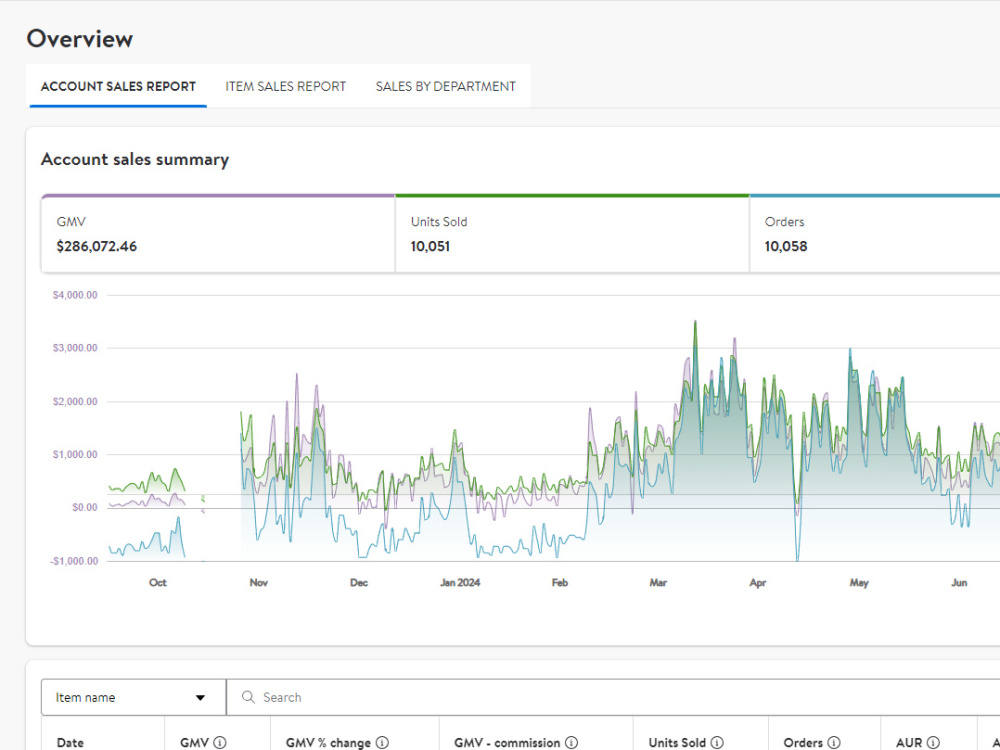Image resolution: width=1000 pixels, height=750 pixels.
Task: Click the Jan 2024 x-axis label
Action: point(460,582)
